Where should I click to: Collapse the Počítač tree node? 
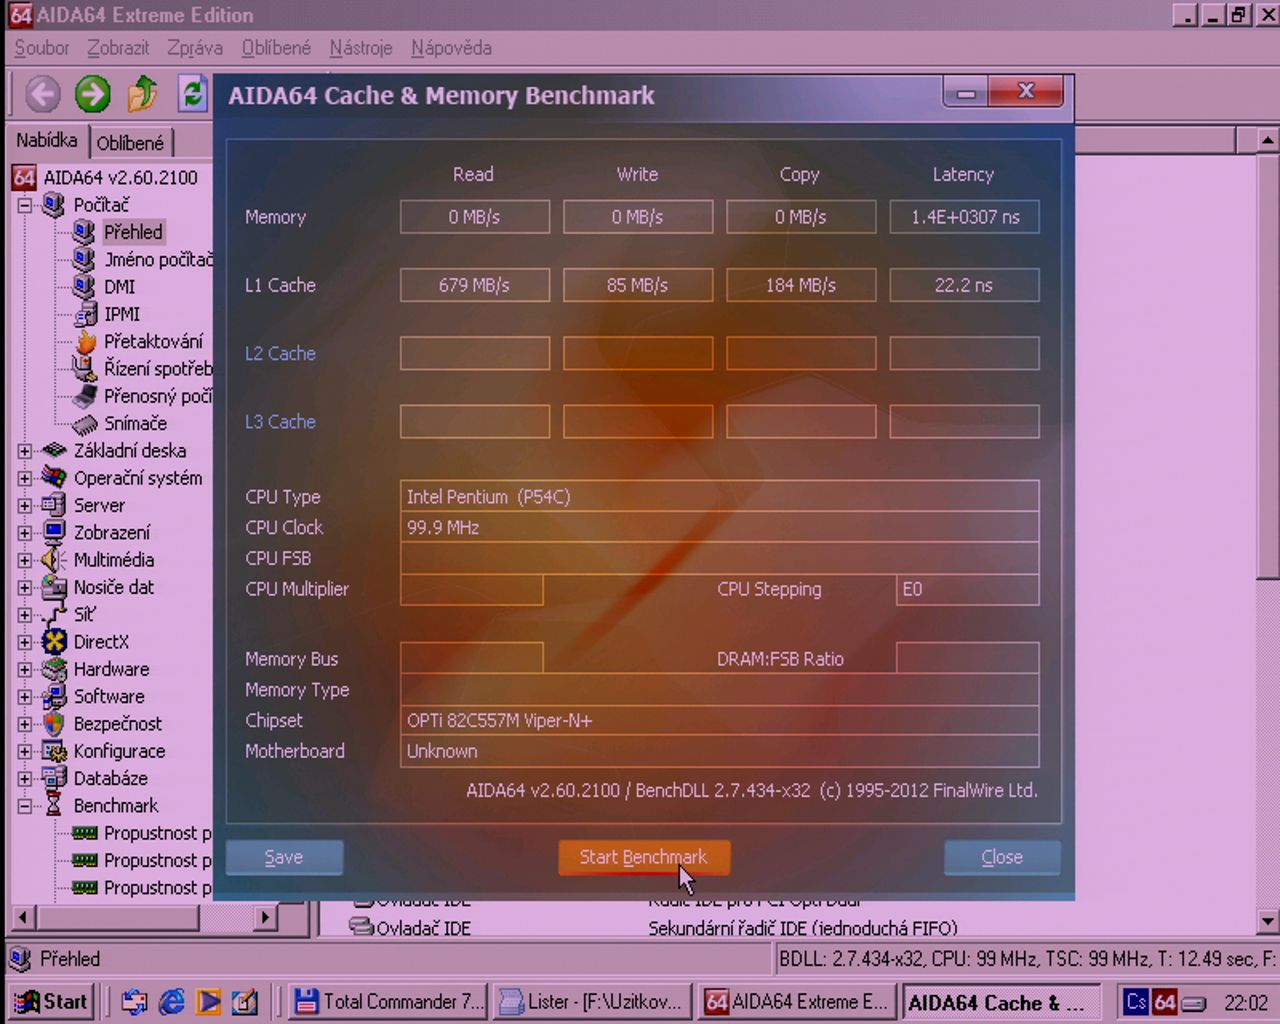(25, 205)
